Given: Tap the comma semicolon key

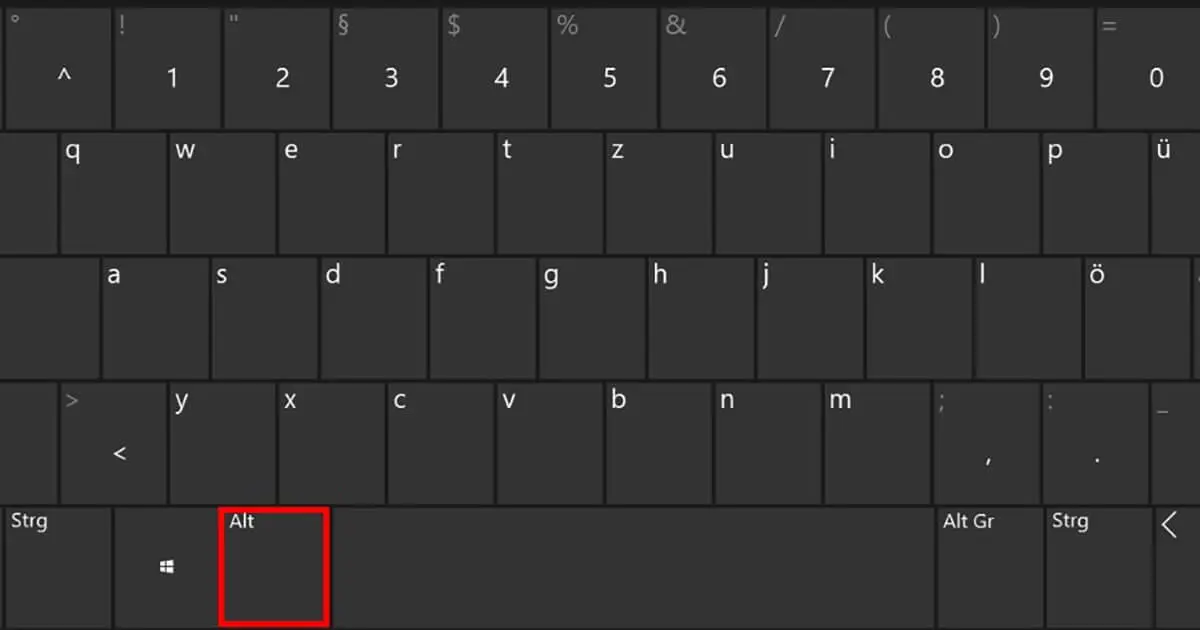Looking at the screenshot, I should [x=985, y=443].
